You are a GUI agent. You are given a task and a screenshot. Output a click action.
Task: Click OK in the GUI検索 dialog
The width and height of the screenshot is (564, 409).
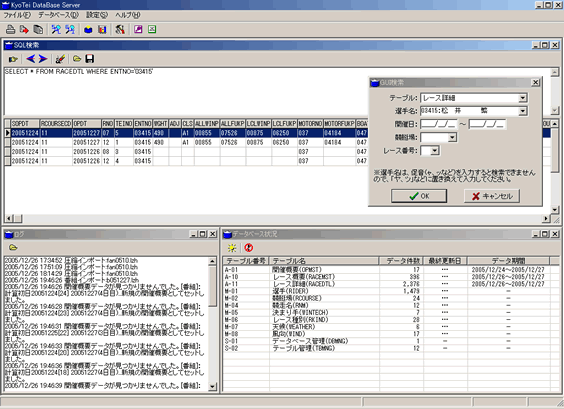point(419,196)
